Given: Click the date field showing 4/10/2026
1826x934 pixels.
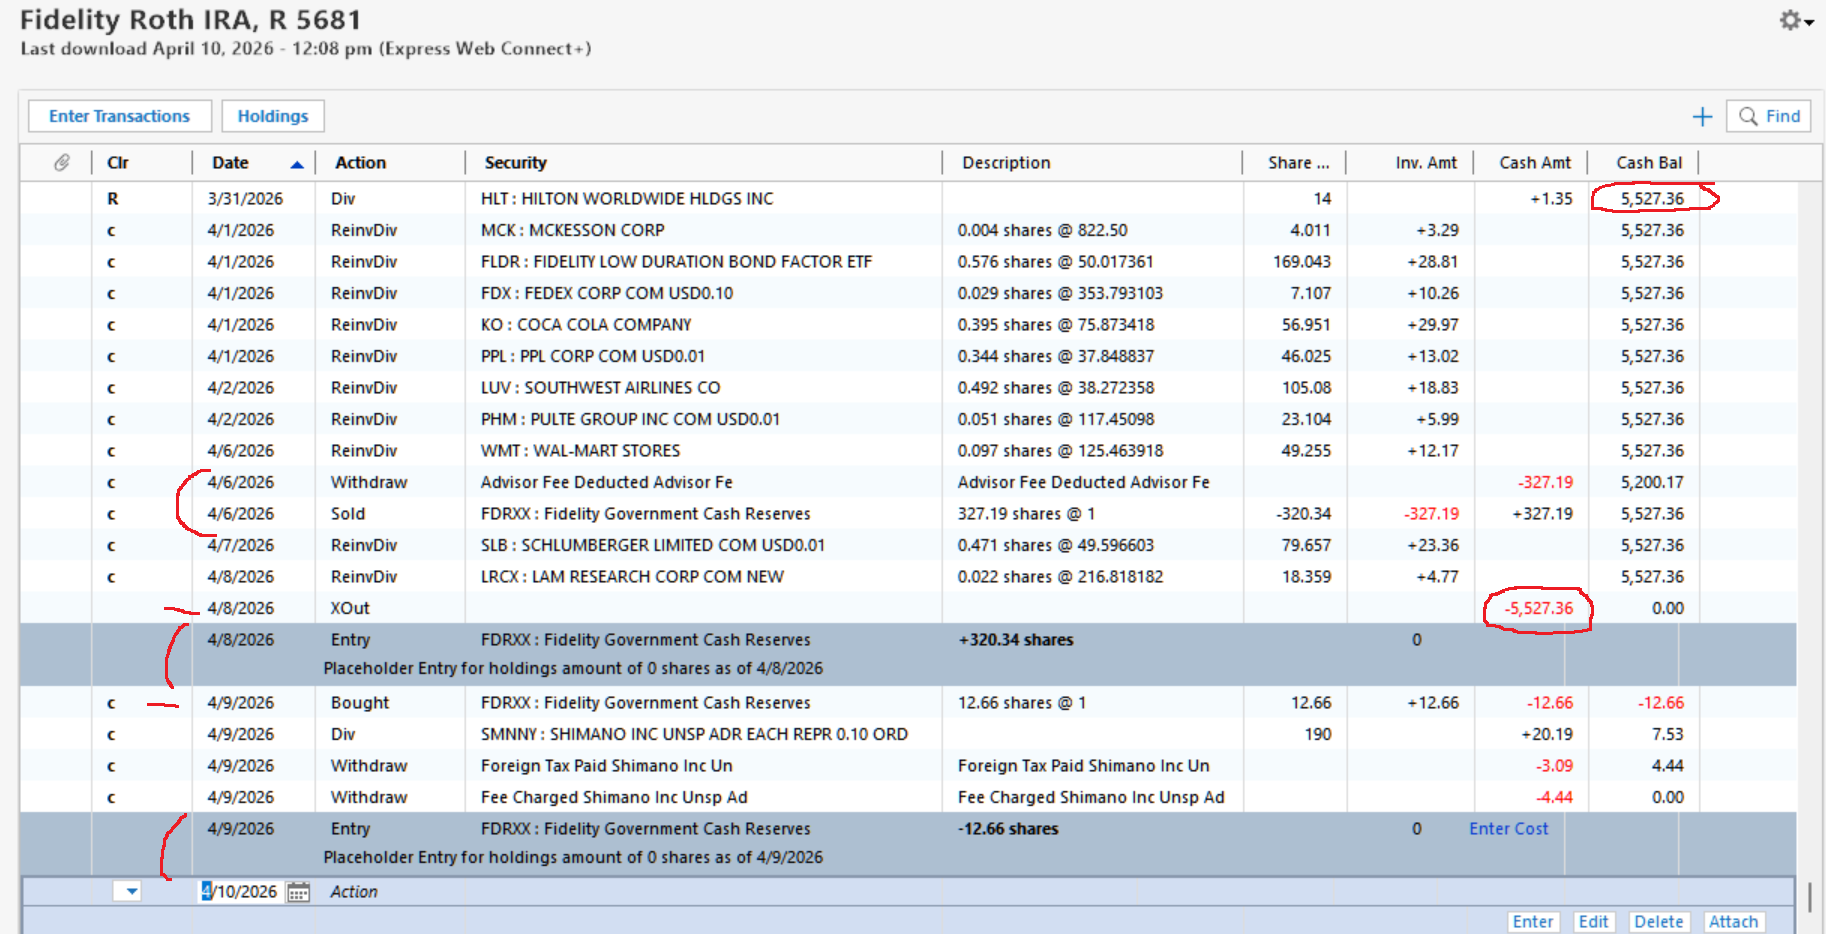Looking at the screenshot, I should coord(240,891).
